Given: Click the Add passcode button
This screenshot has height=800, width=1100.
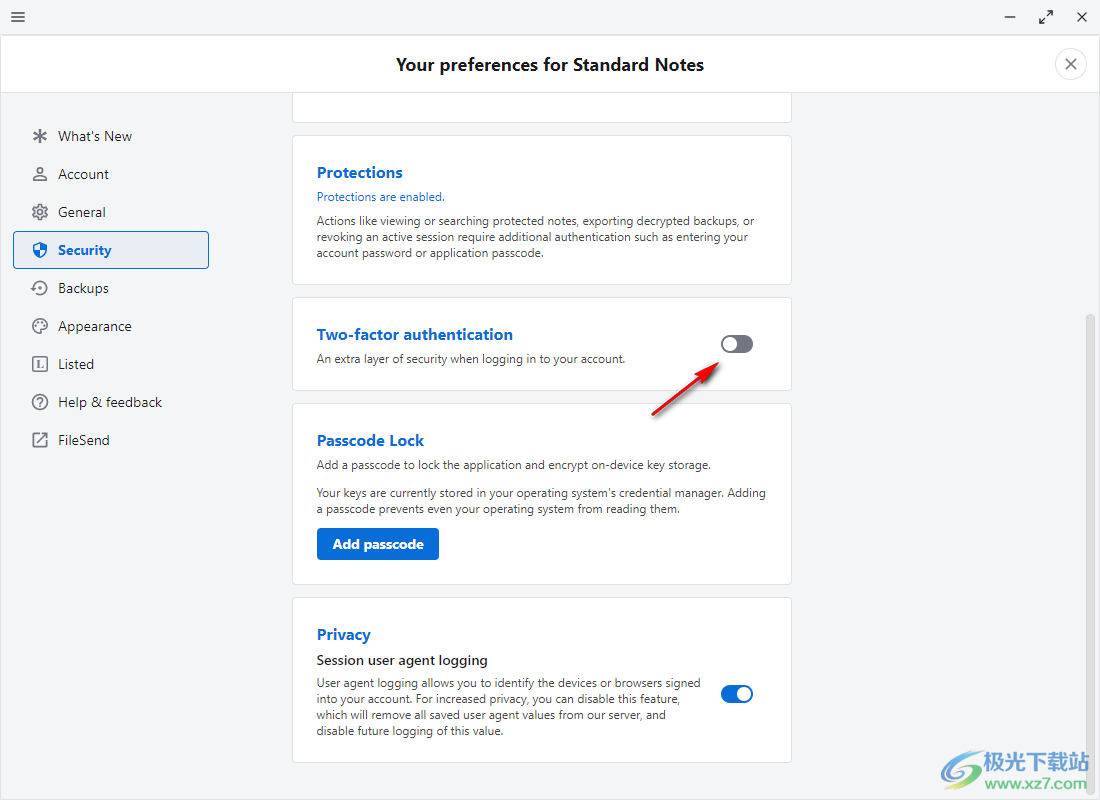Looking at the screenshot, I should pos(377,544).
